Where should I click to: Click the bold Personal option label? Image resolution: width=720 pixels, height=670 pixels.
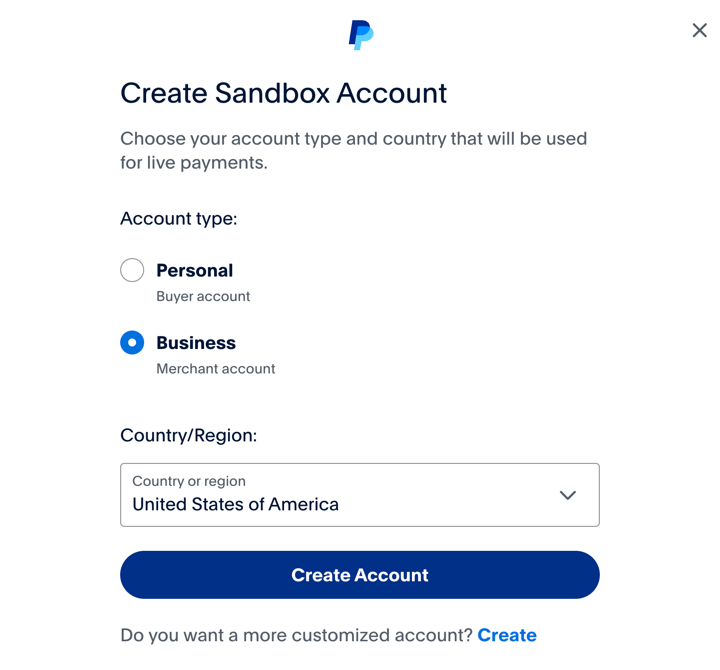point(195,270)
